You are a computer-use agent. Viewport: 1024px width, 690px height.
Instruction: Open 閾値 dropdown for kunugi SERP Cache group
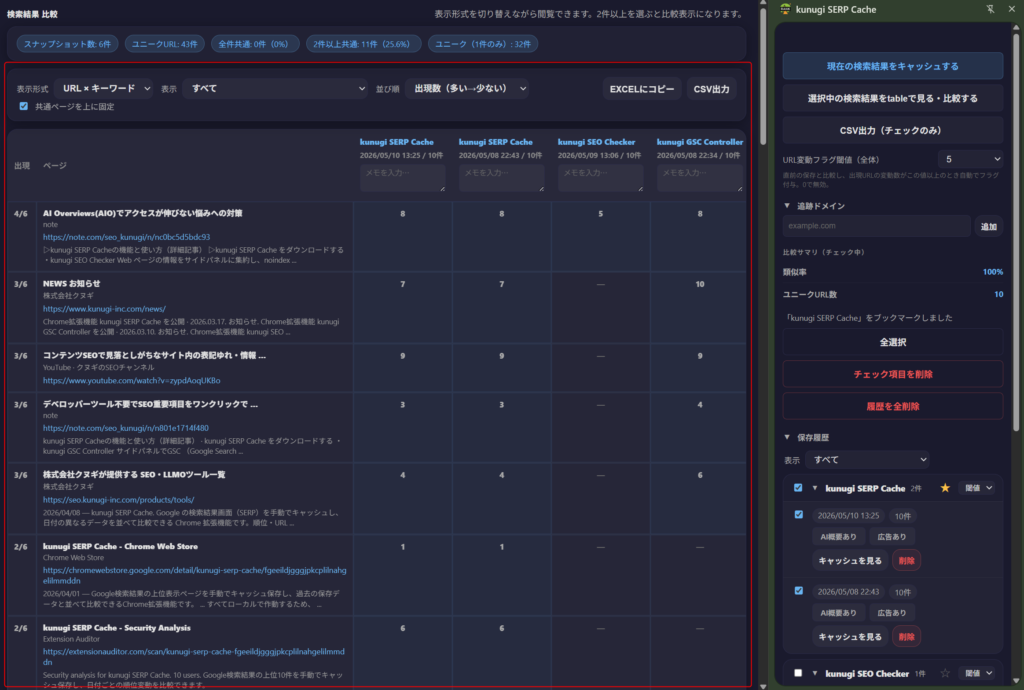[x=978, y=488]
